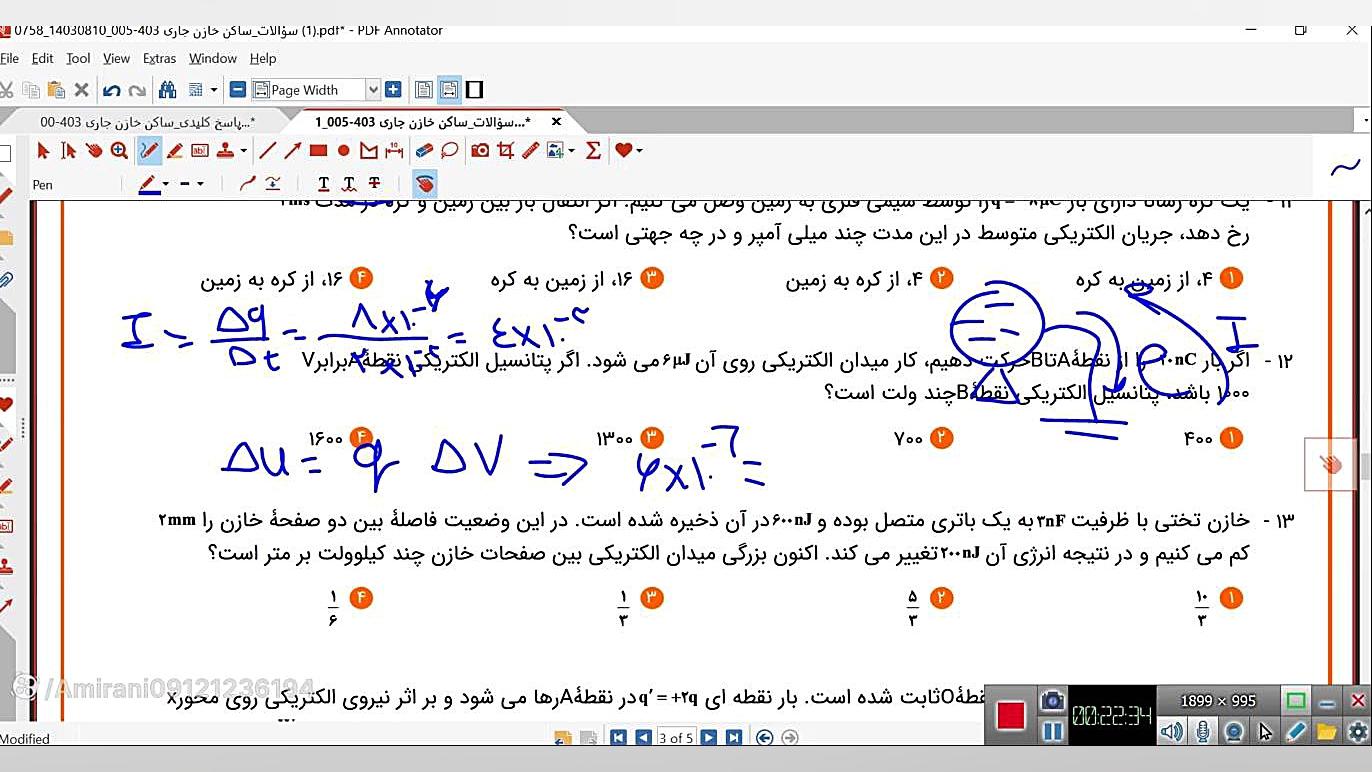Toggle the recorder webcam
1372x772 pixels.
1233,732
